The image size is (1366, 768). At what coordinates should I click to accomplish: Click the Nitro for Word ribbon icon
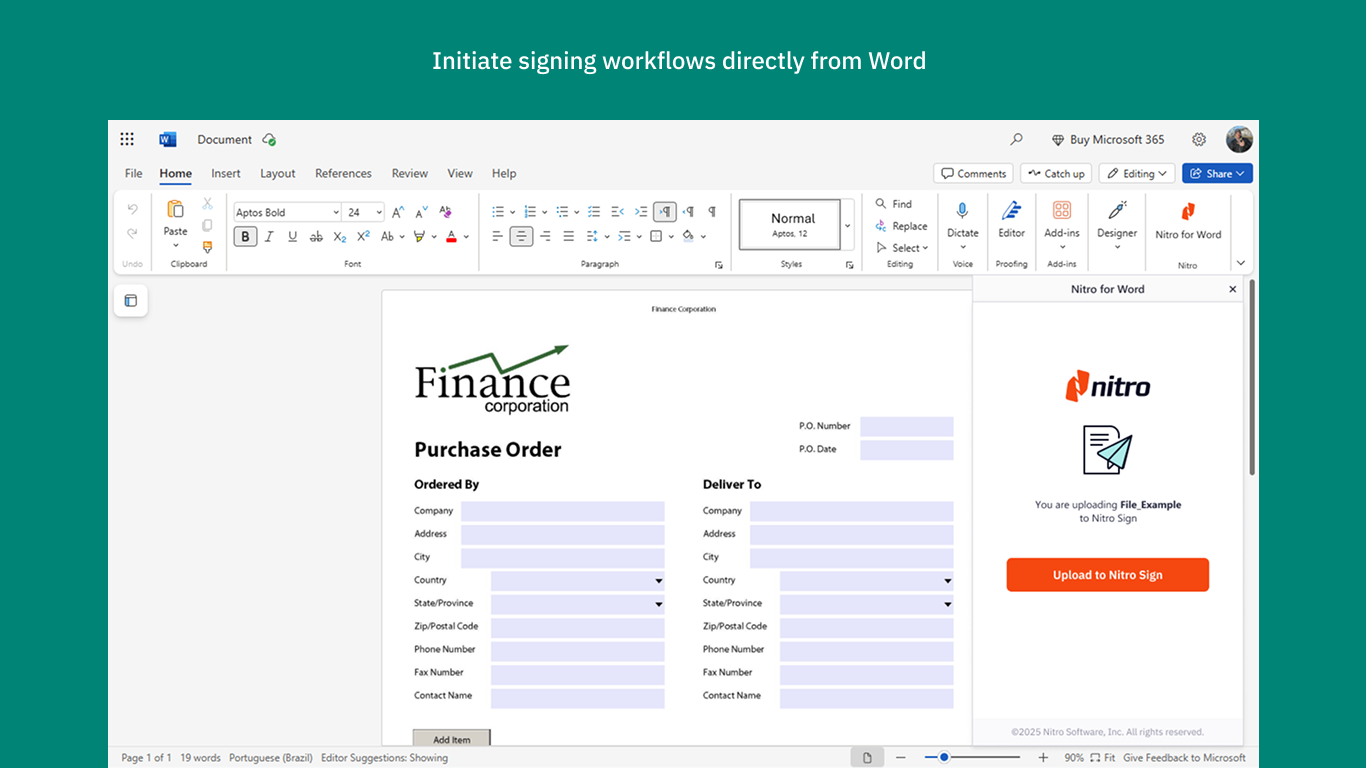coord(1188,211)
